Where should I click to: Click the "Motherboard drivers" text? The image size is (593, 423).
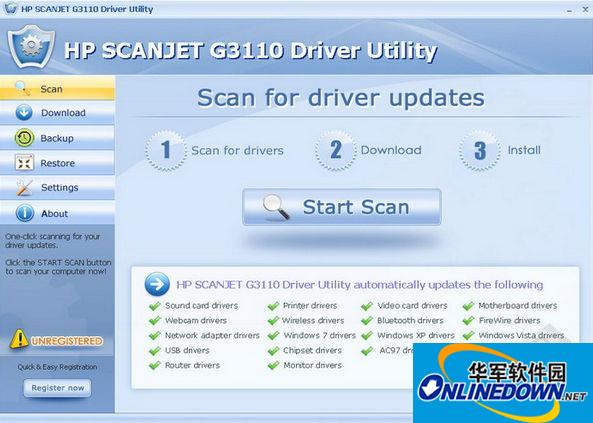518,305
